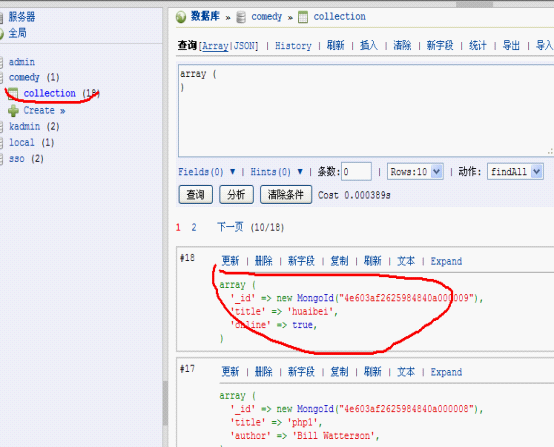Click the collection table icon in breadcrumb
Viewport: 554px width, 447px height.
tap(303, 17)
